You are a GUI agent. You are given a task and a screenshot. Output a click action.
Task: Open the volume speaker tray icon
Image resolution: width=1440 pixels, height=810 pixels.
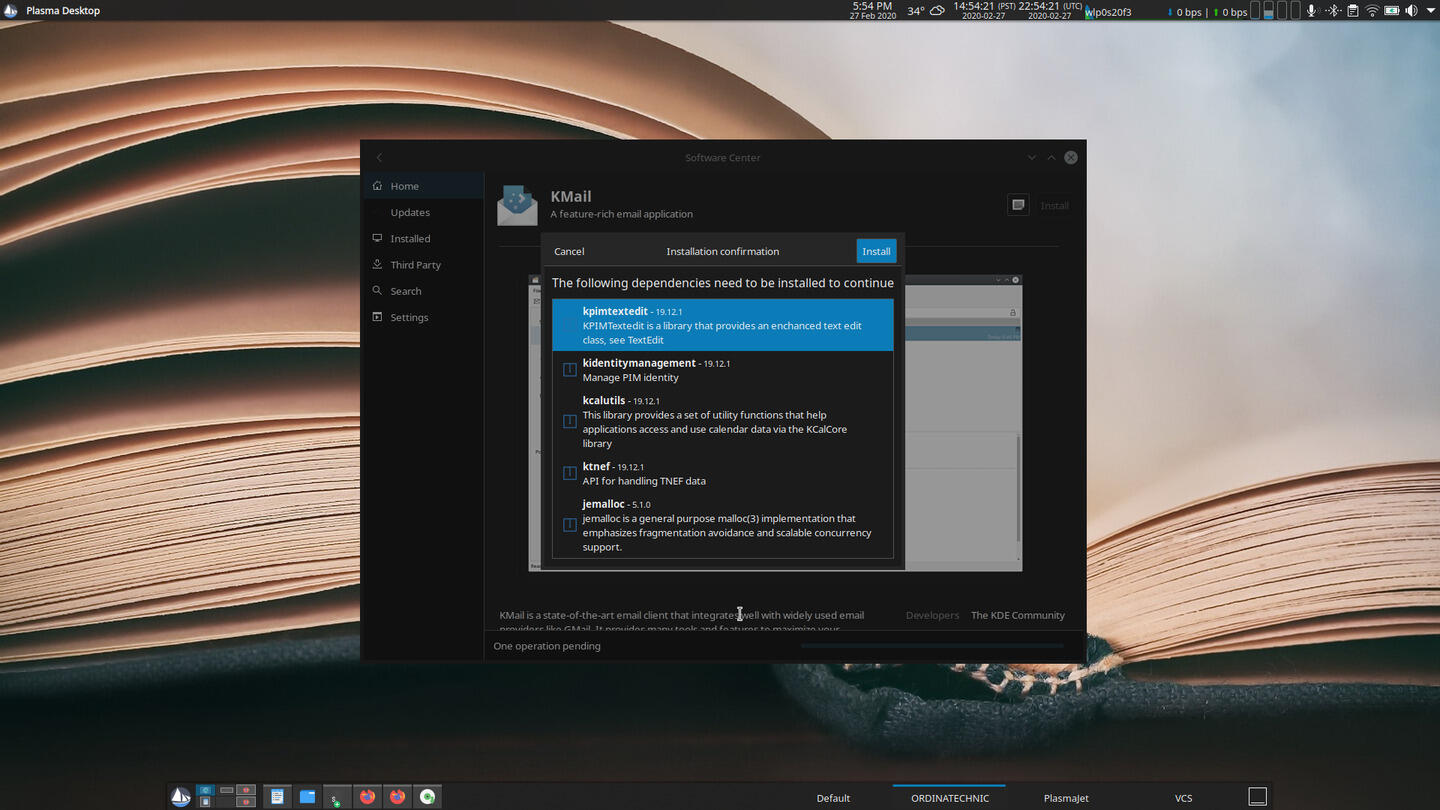(1411, 11)
